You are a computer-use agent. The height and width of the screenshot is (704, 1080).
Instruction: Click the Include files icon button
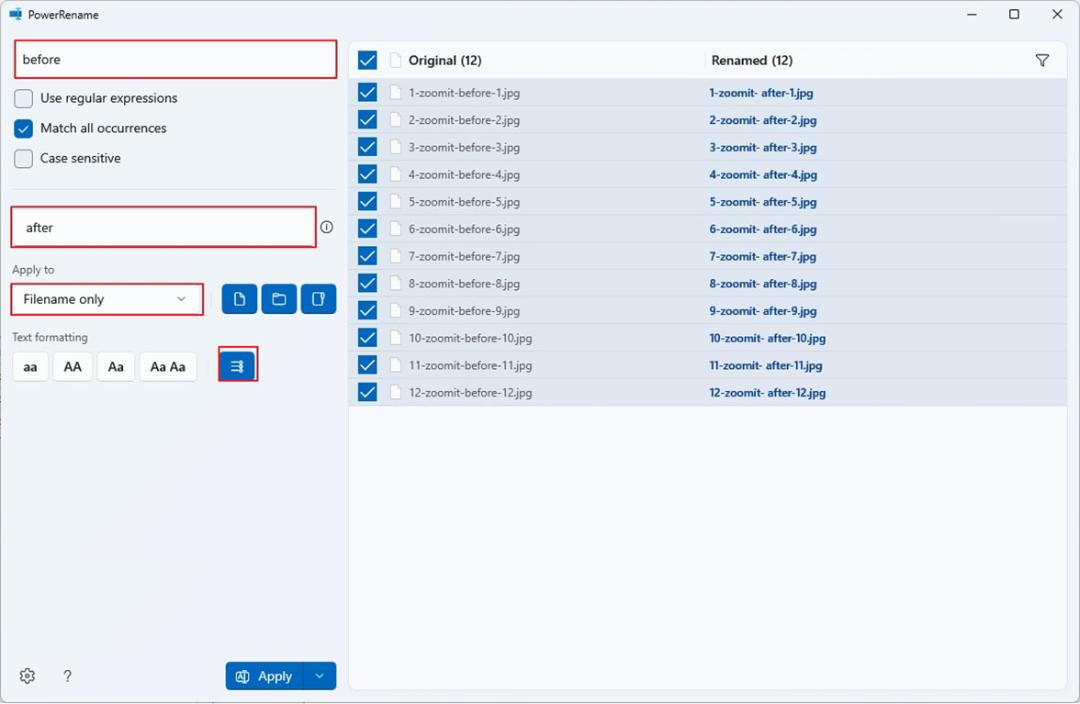[x=239, y=299]
